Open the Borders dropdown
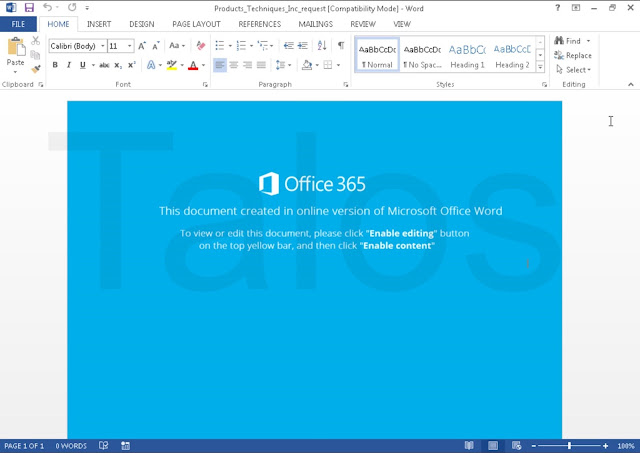Image resolution: width=640 pixels, height=453 pixels. coord(338,65)
